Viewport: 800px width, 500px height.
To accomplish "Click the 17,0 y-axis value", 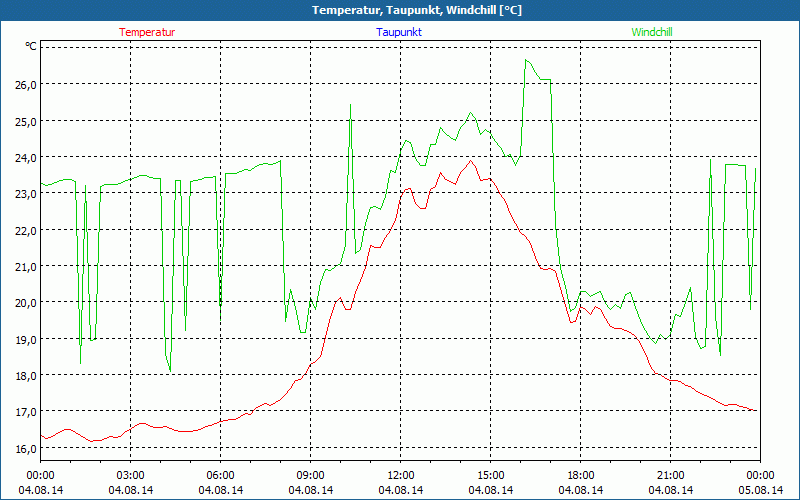I will click(x=25, y=412).
